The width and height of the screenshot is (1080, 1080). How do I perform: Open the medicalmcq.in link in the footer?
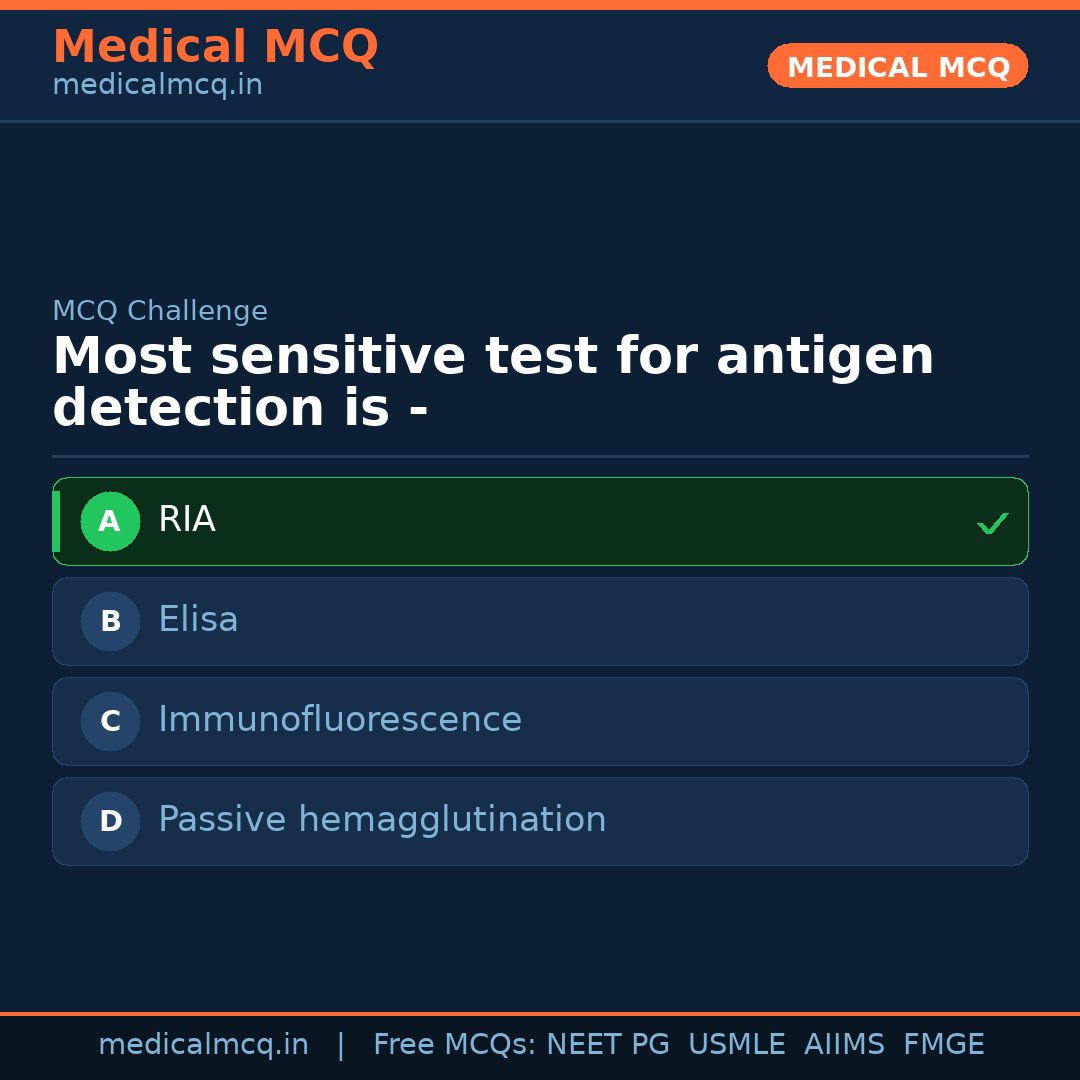pyautogui.click(x=203, y=1045)
